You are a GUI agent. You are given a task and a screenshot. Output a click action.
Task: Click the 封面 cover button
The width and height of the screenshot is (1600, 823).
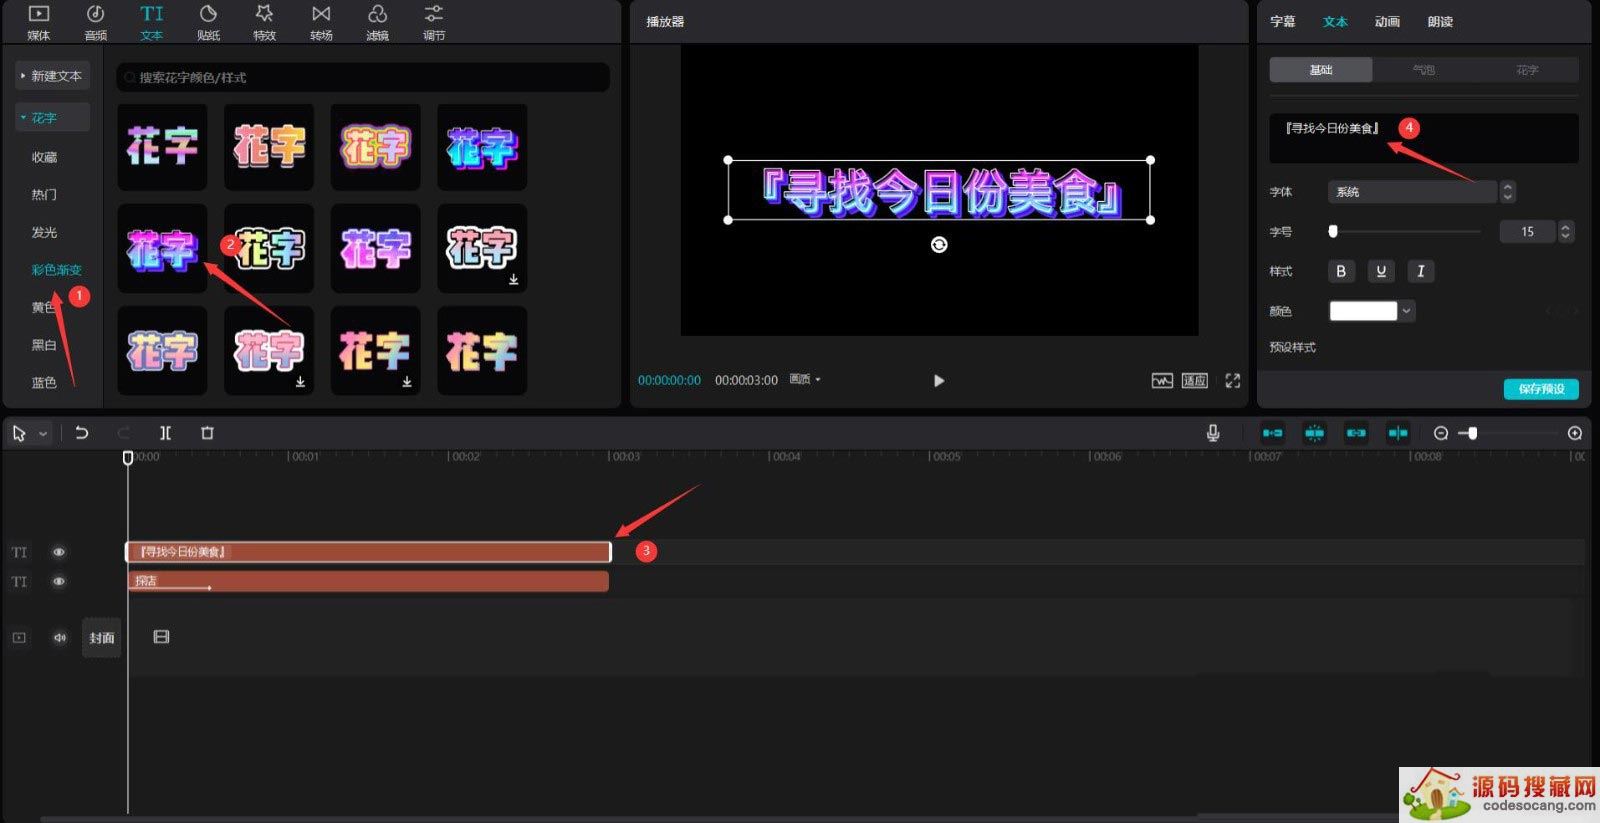click(101, 638)
